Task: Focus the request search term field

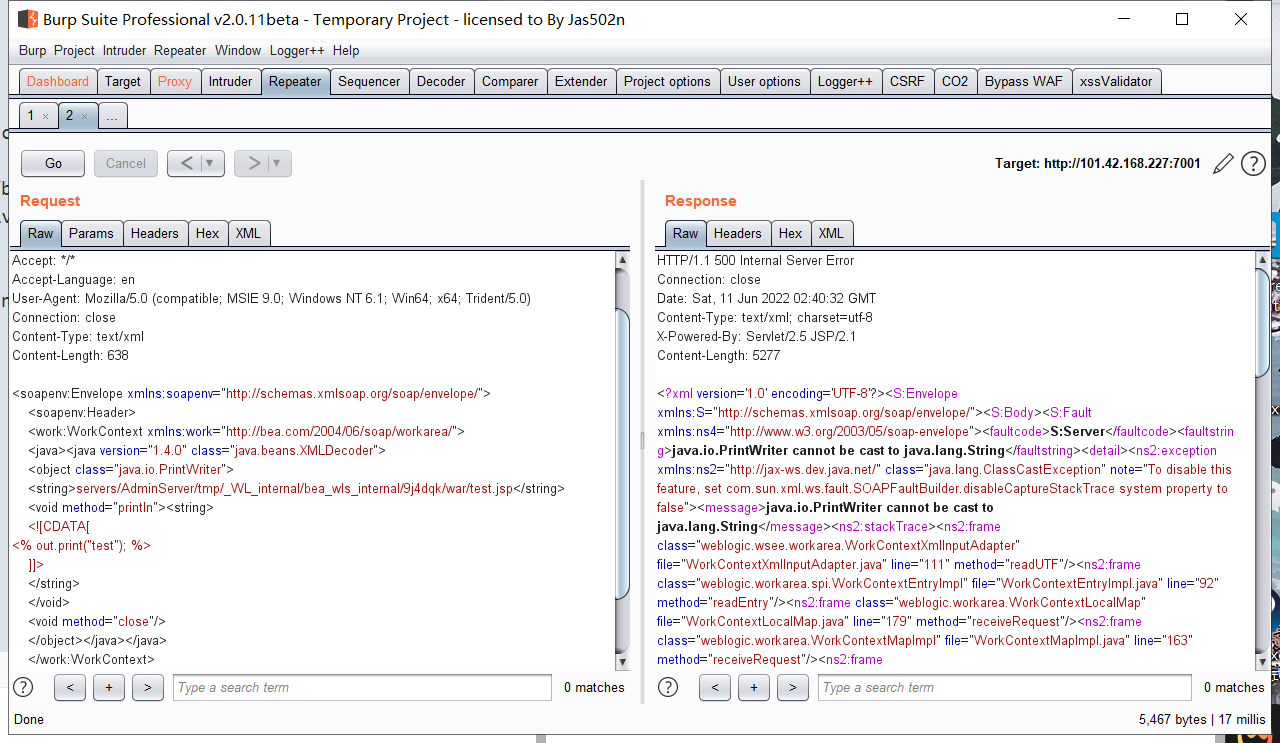Action: pyautogui.click(x=363, y=687)
